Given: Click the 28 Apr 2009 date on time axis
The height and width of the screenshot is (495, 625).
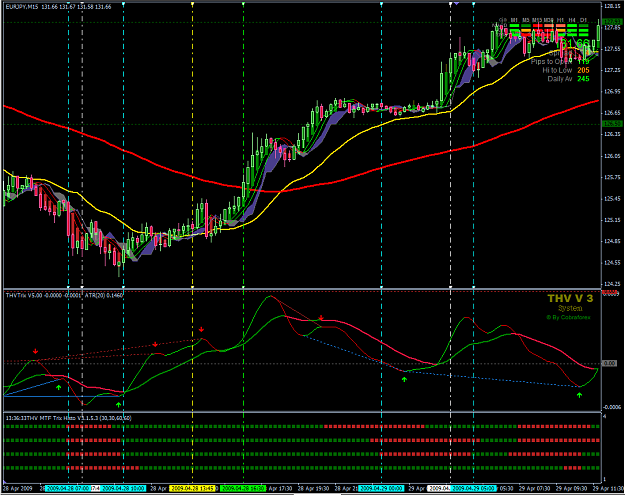Looking at the screenshot, I should [18, 488].
